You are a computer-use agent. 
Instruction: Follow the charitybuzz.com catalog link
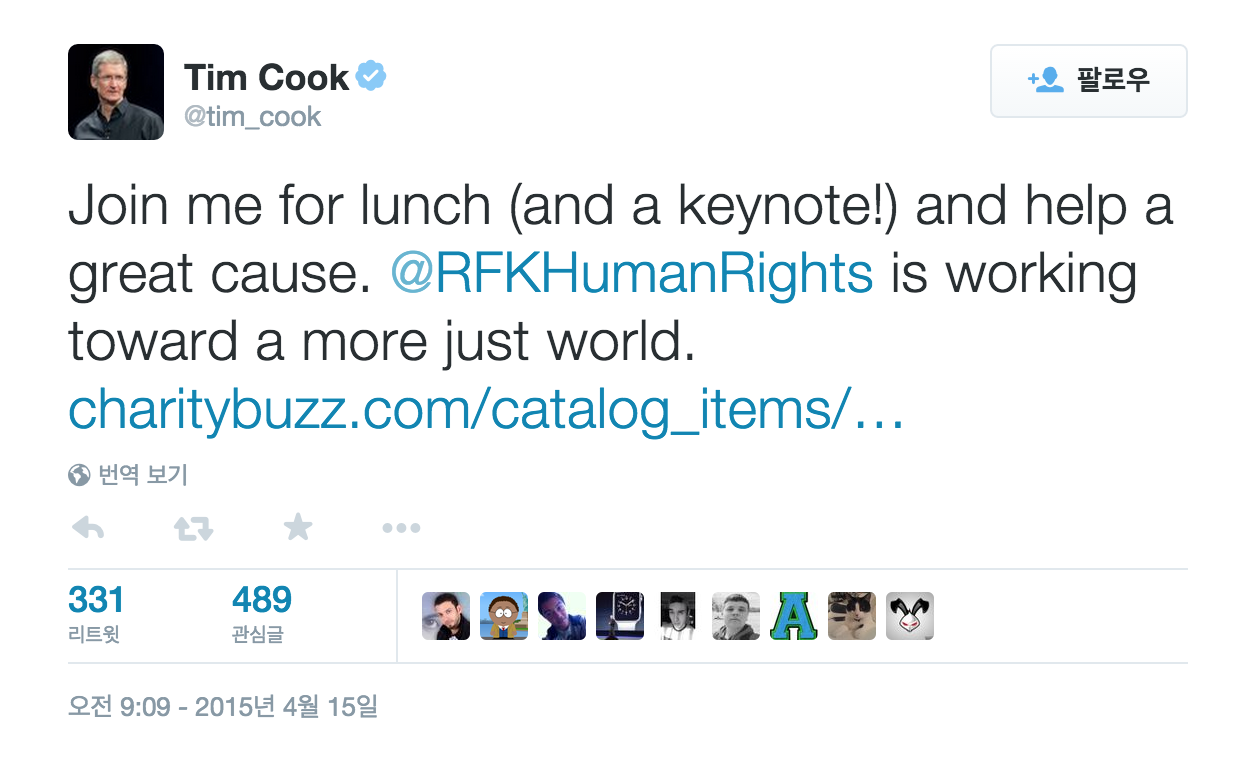[x=486, y=410]
